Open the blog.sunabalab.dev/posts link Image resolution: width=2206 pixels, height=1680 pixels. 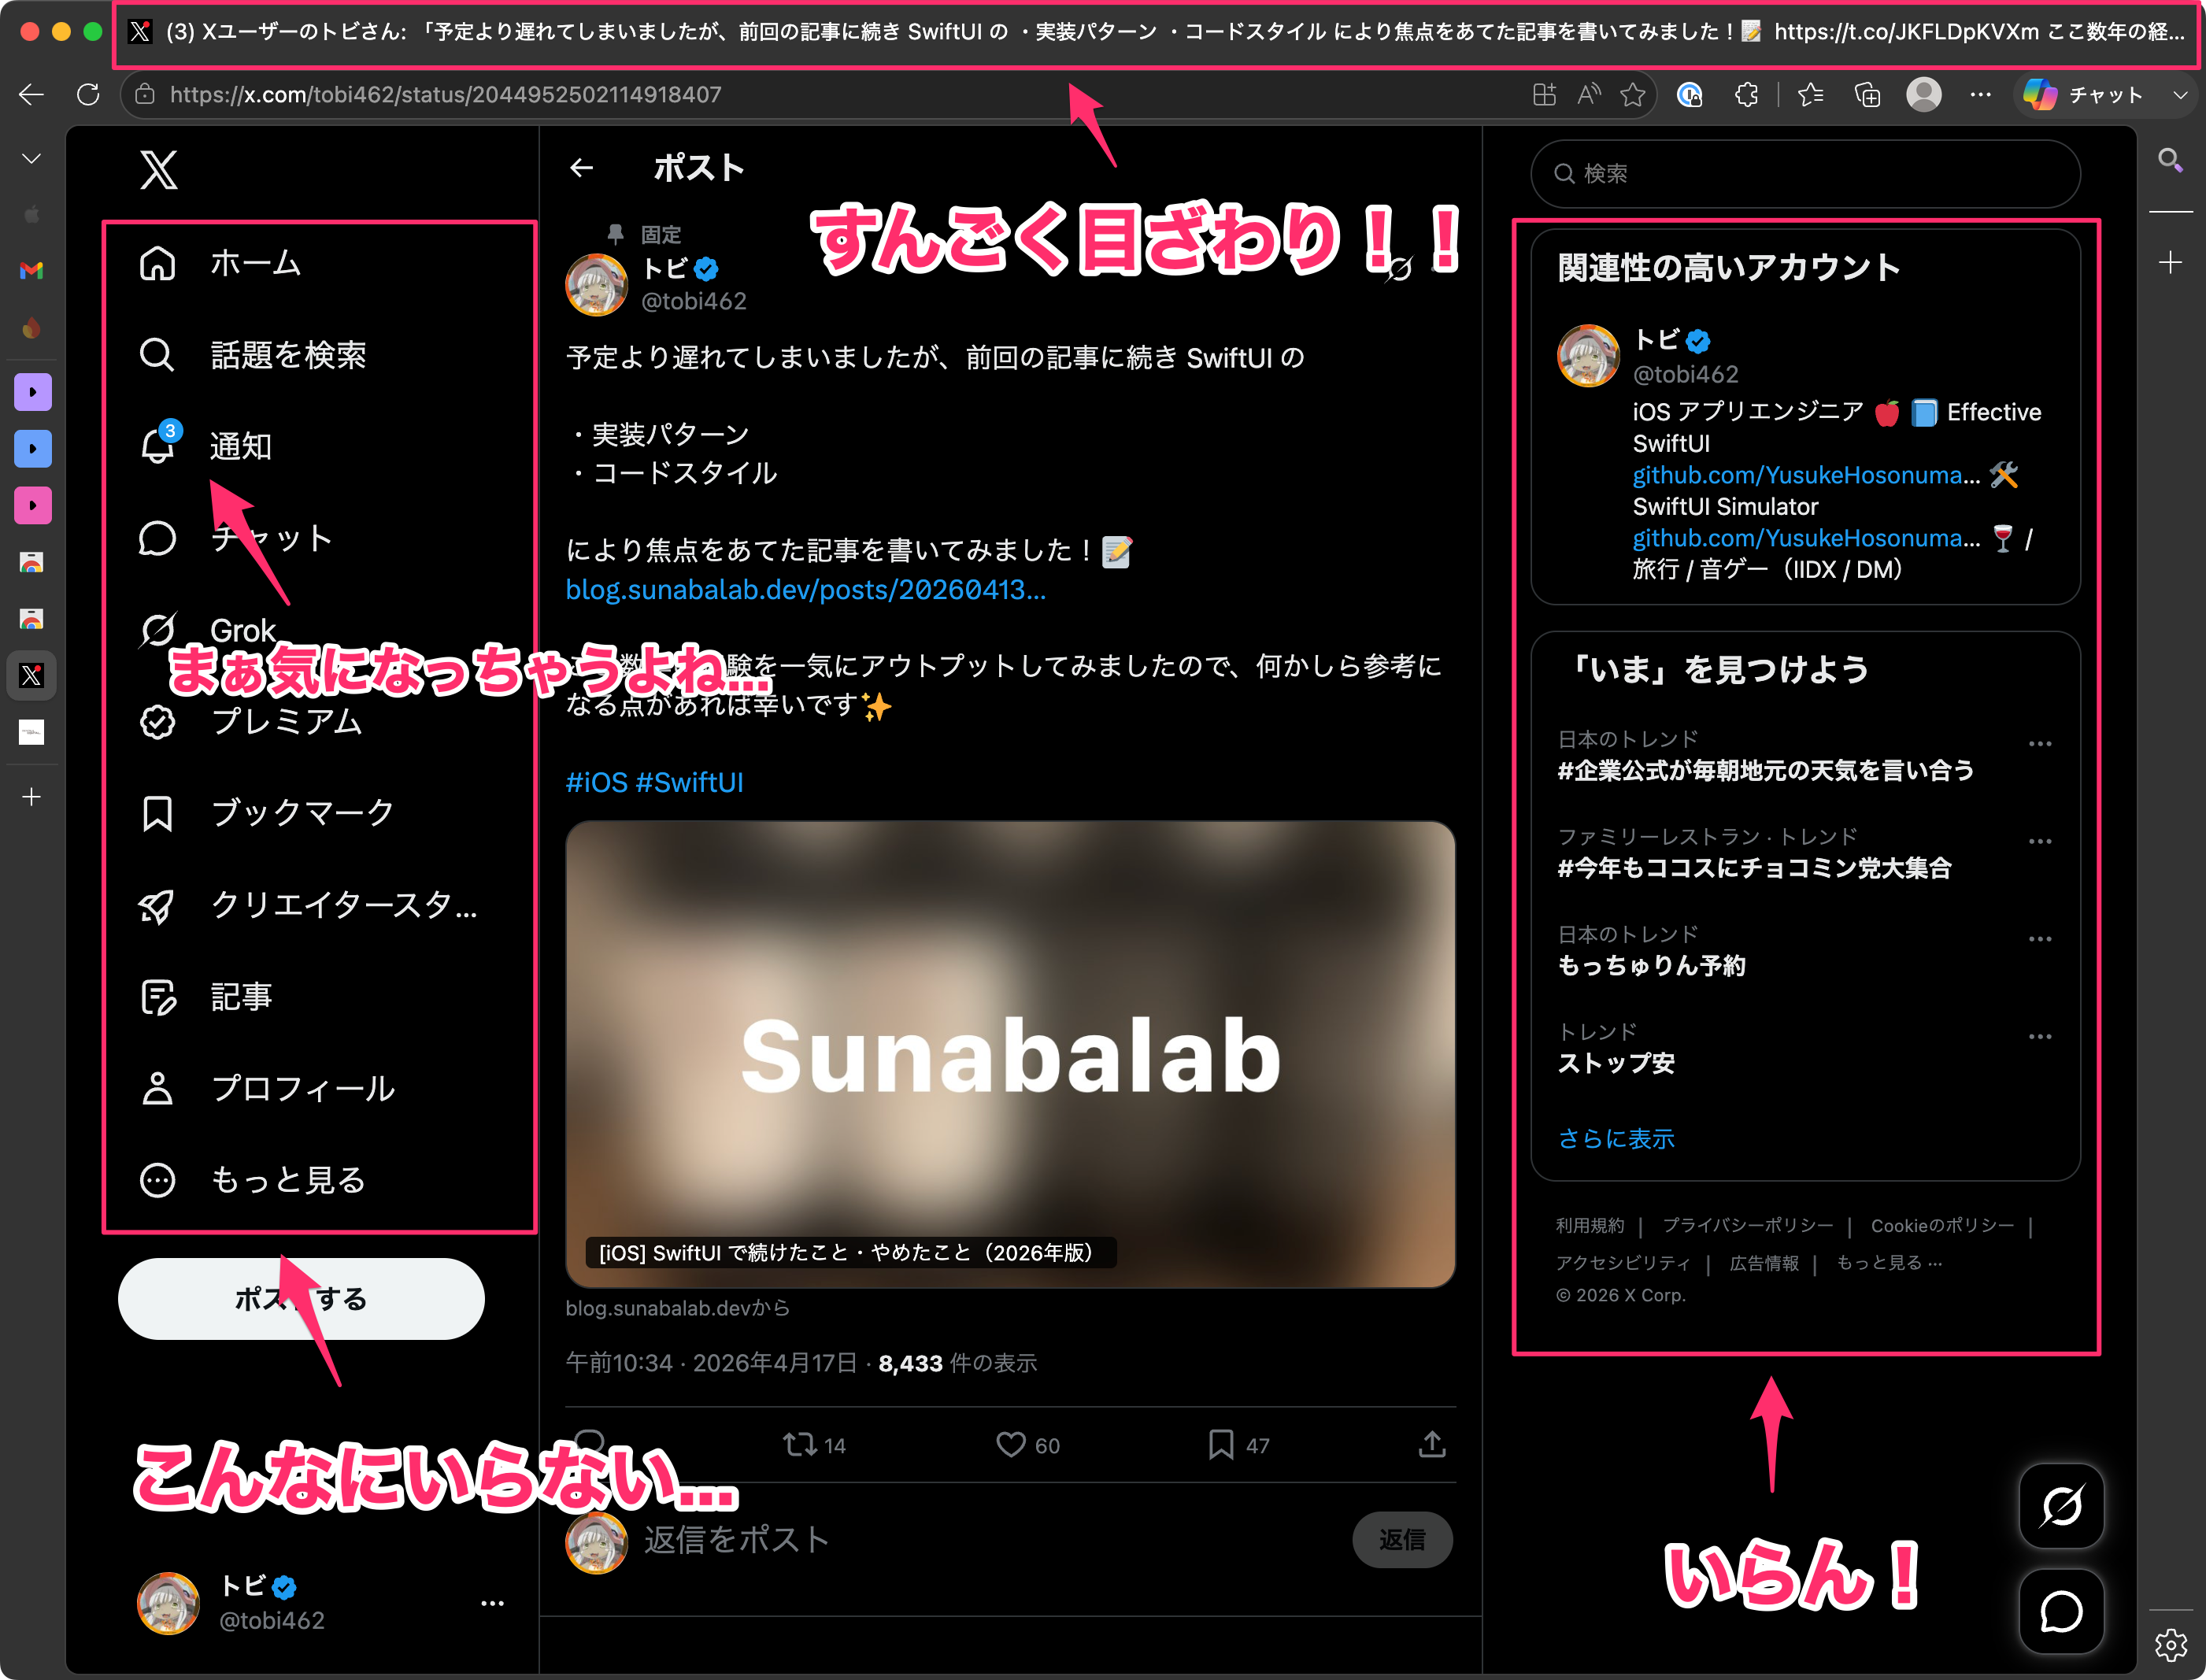806,590
